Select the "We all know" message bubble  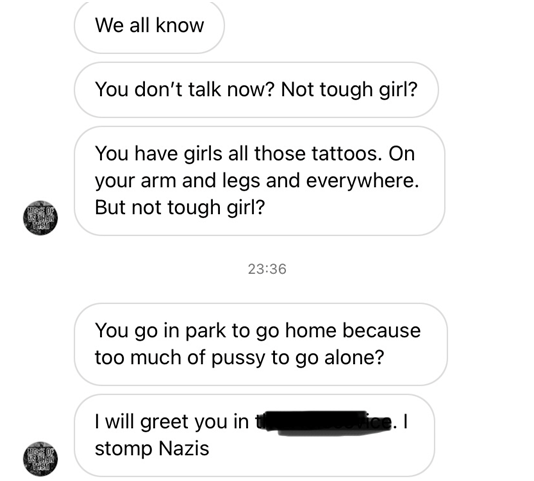pos(149,26)
